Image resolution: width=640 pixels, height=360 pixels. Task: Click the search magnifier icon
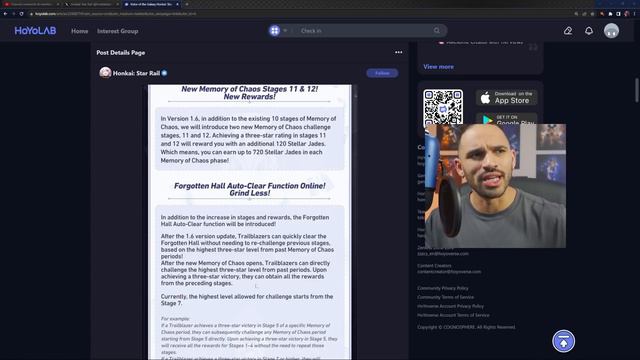coord(437,31)
